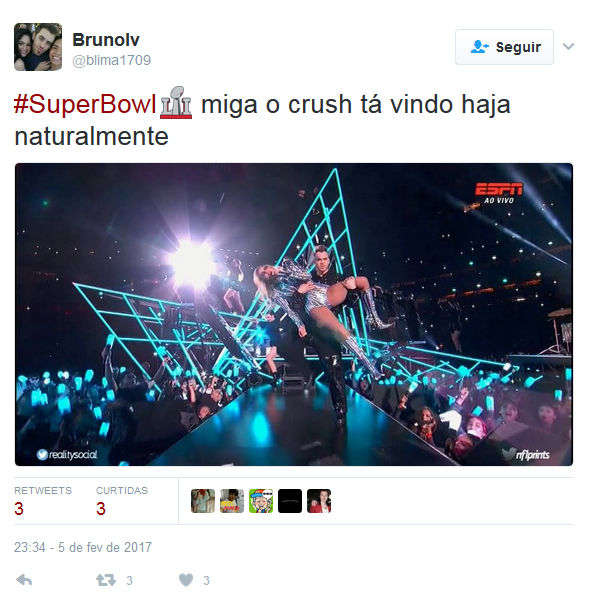The image size is (590, 603).
Task: Click the reply arrow icon
Action: click(24, 580)
